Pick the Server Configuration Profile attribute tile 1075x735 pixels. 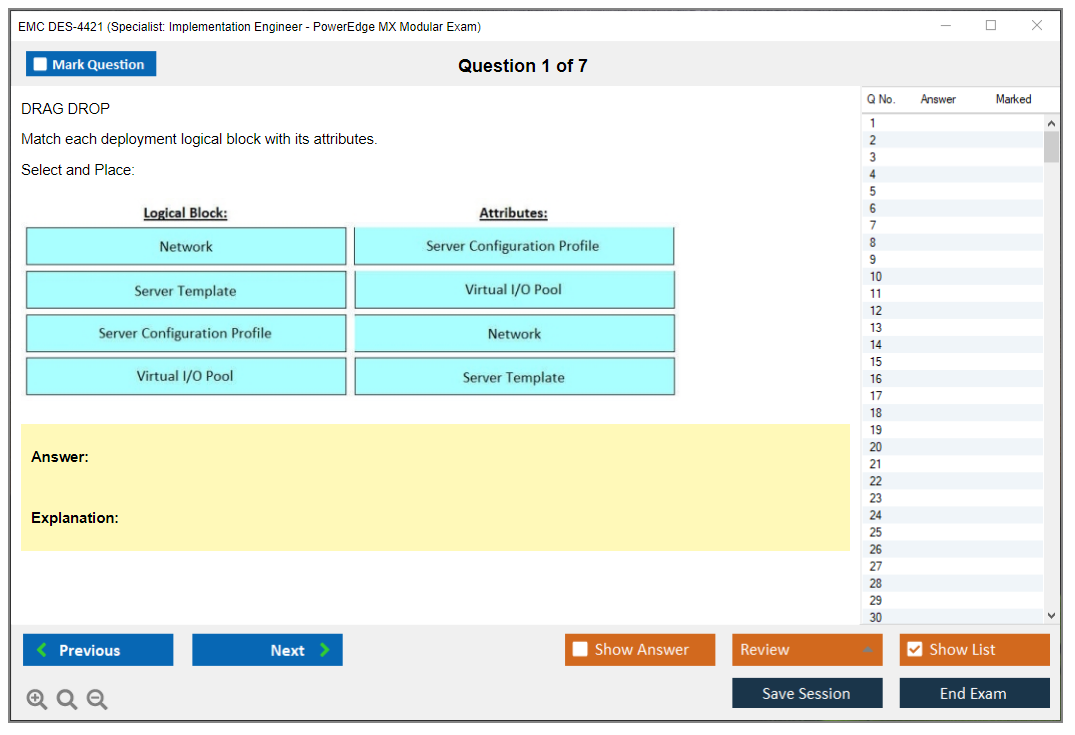click(514, 246)
